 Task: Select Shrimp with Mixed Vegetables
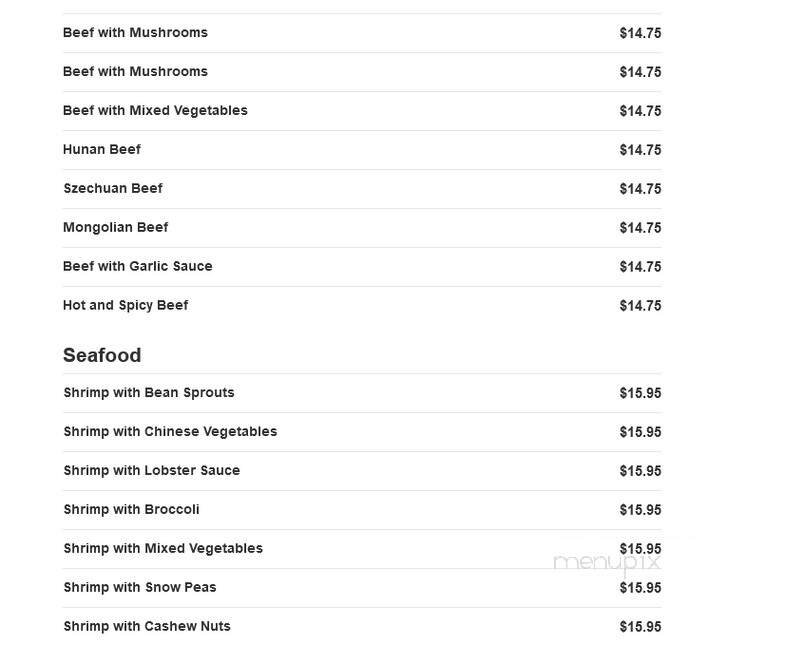163,549
